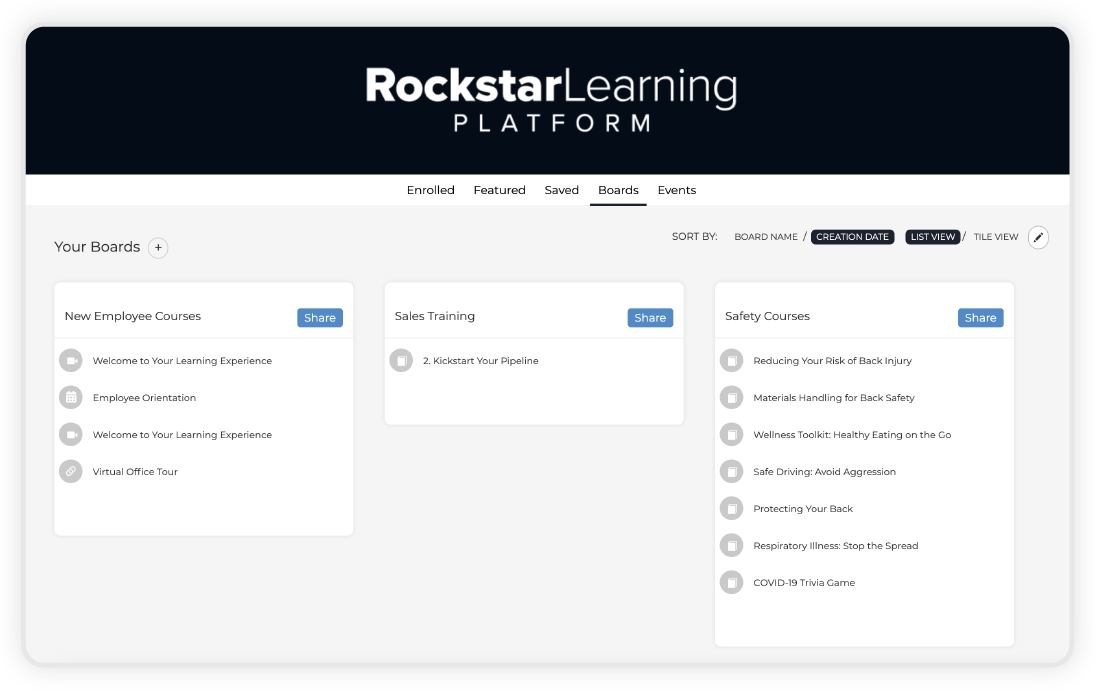Click course icon beside Kickstart Your Pipeline
Viewport: 1095px width, 690px height.
tap(401, 360)
